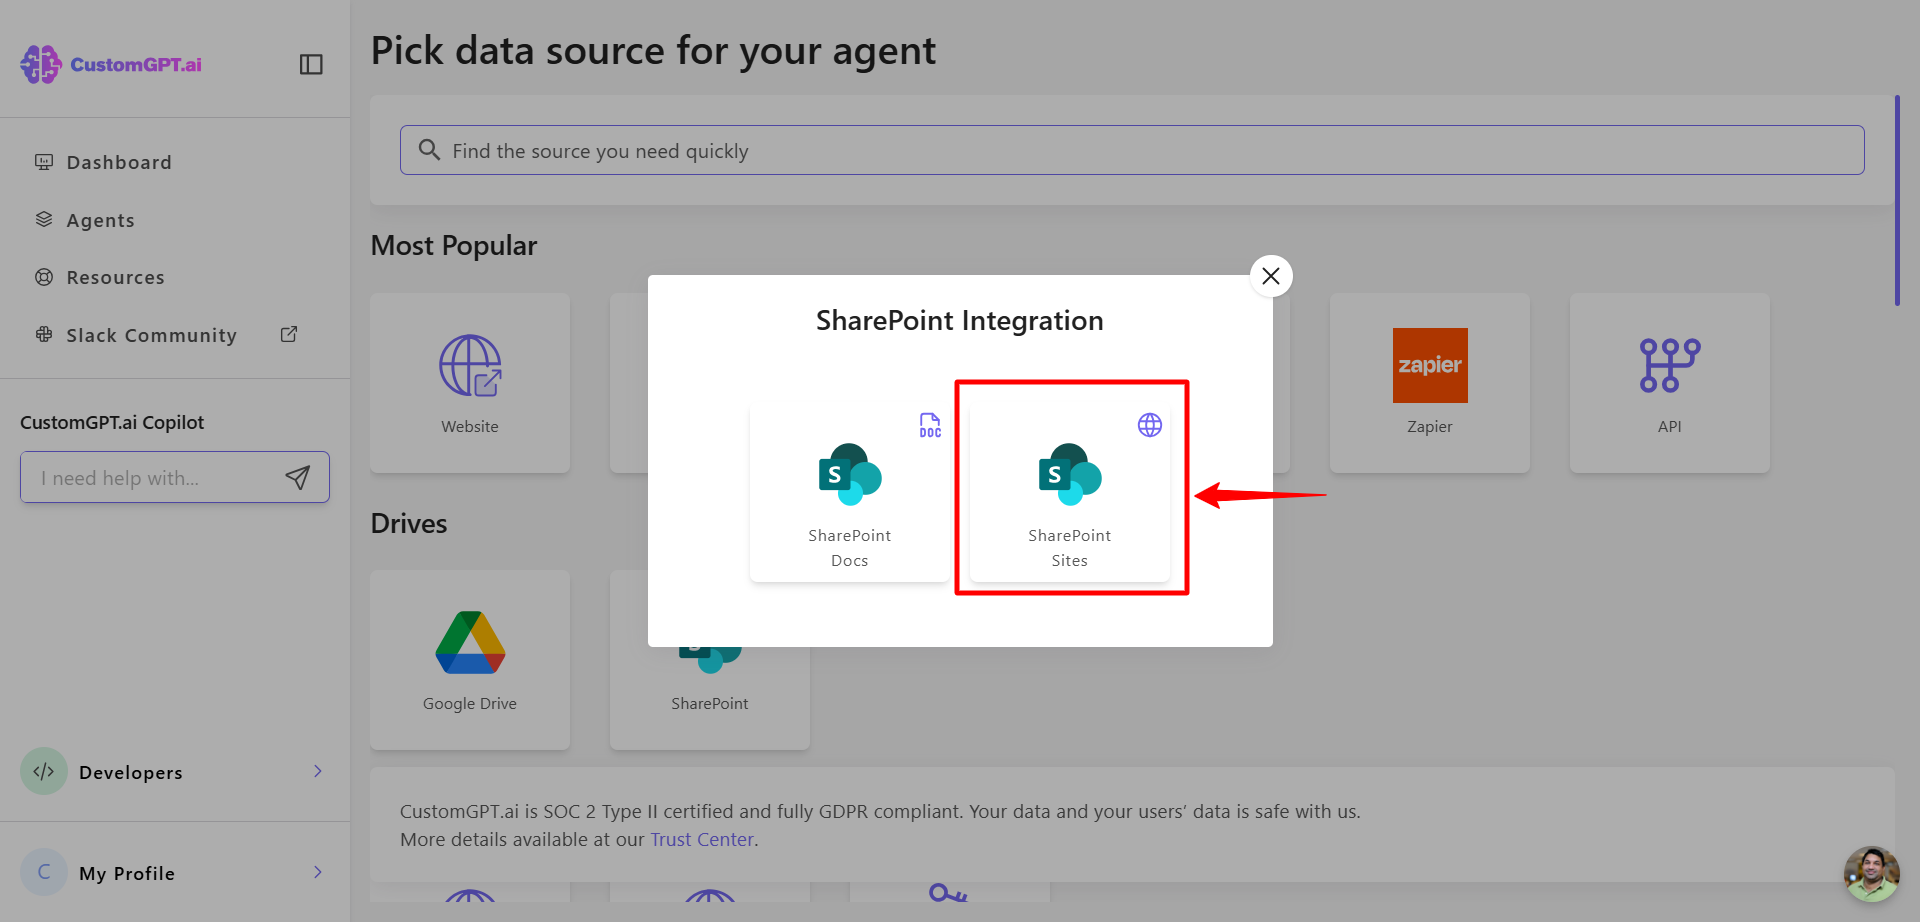Choose the API data source card

point(1670,383)
